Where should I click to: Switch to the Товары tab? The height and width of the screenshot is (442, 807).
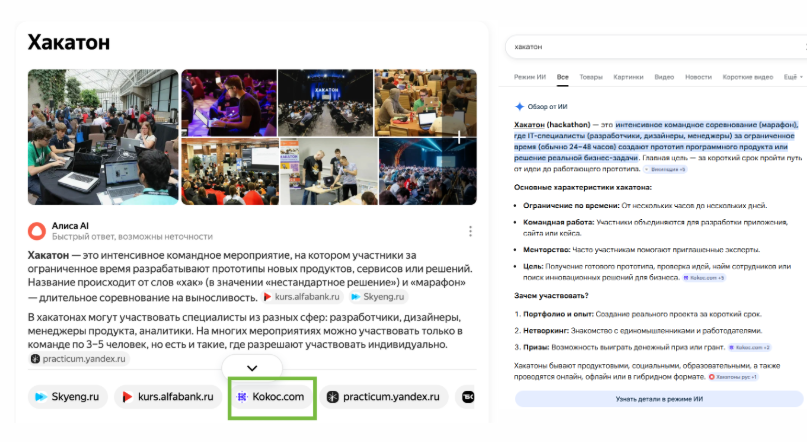[591, 77]
